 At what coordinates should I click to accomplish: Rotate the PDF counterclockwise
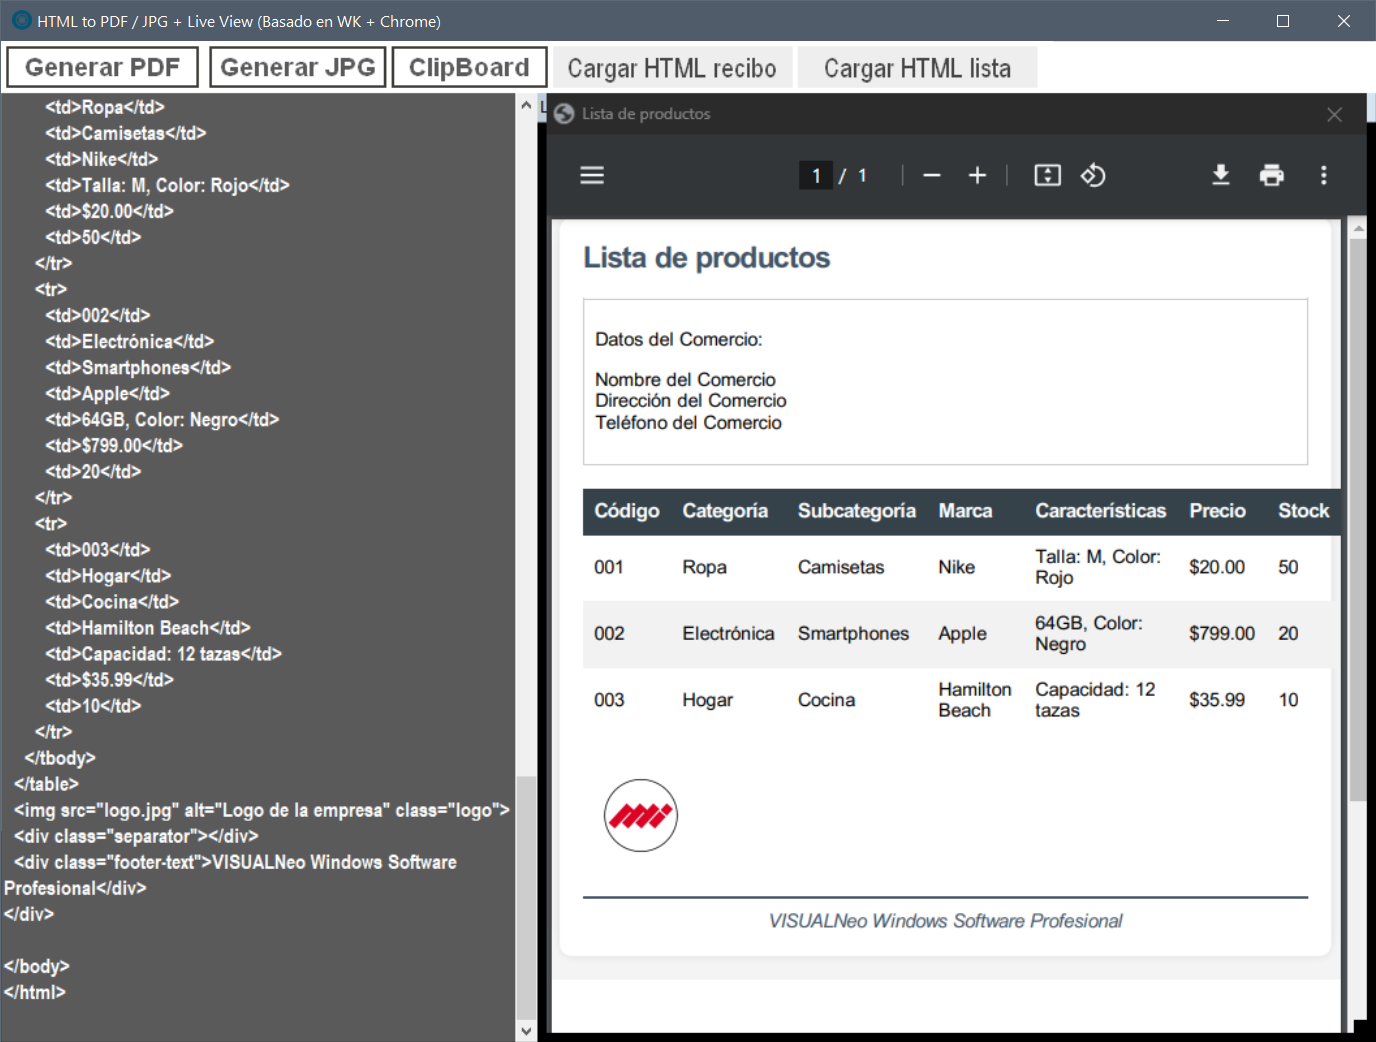click(1093, 176)
